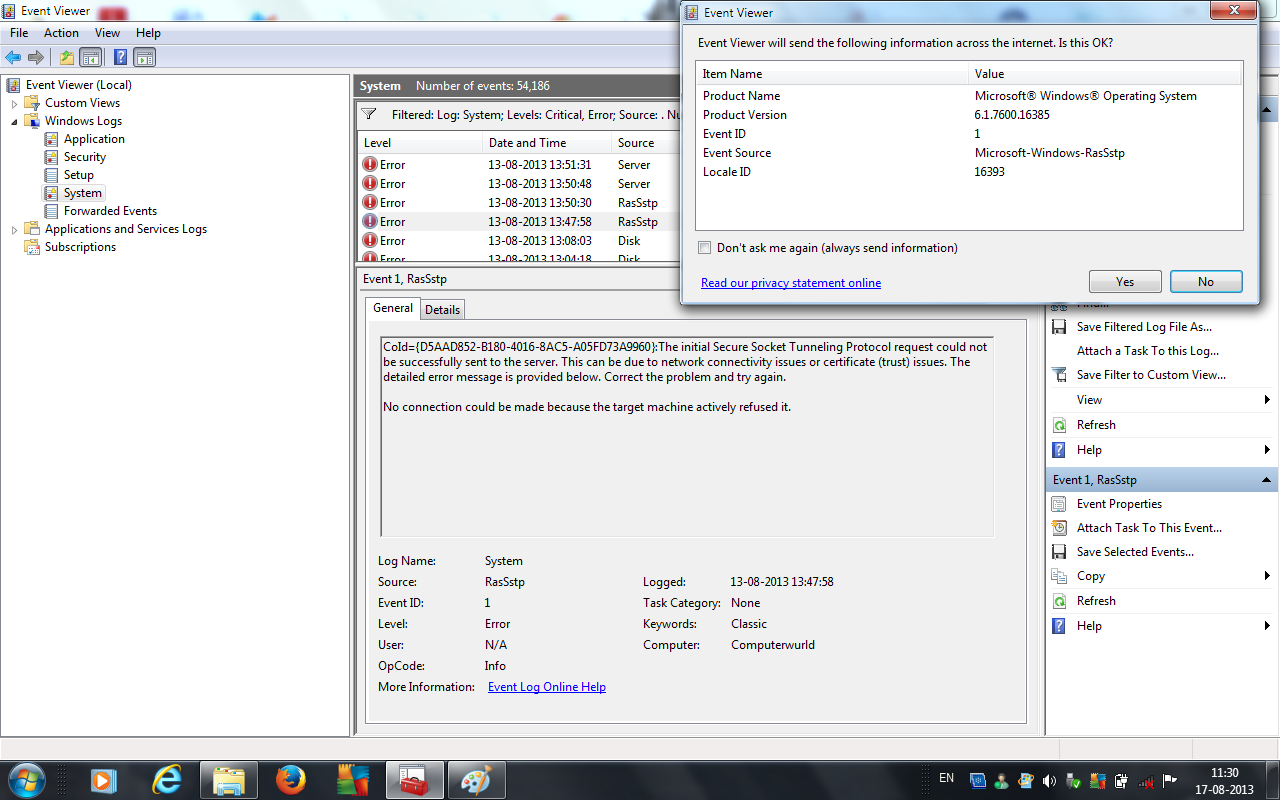Click the network signal tray icon
Screen dimensions: 1280x800
(x=1146, y=781)
